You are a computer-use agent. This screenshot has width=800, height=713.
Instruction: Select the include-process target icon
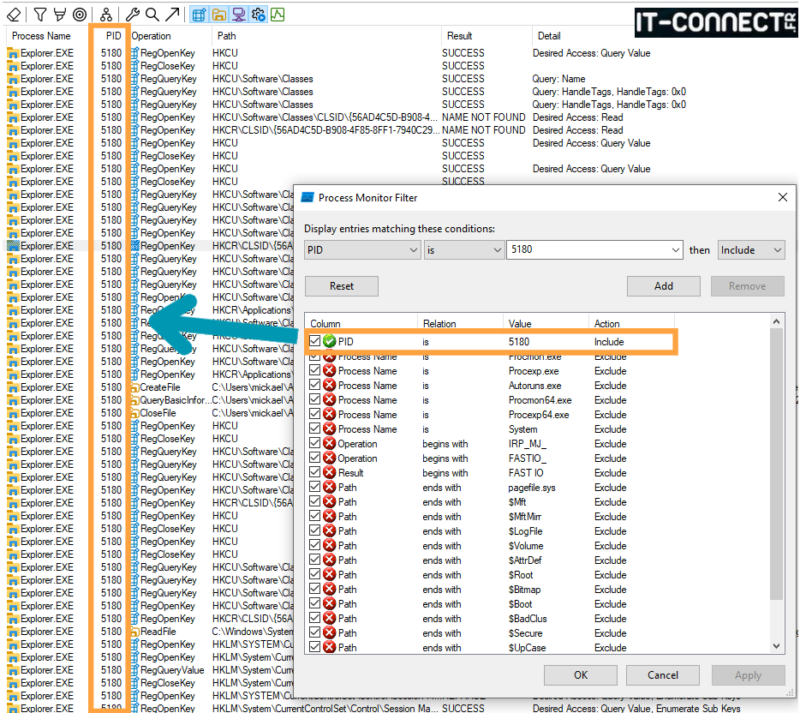tap(80, 14)
